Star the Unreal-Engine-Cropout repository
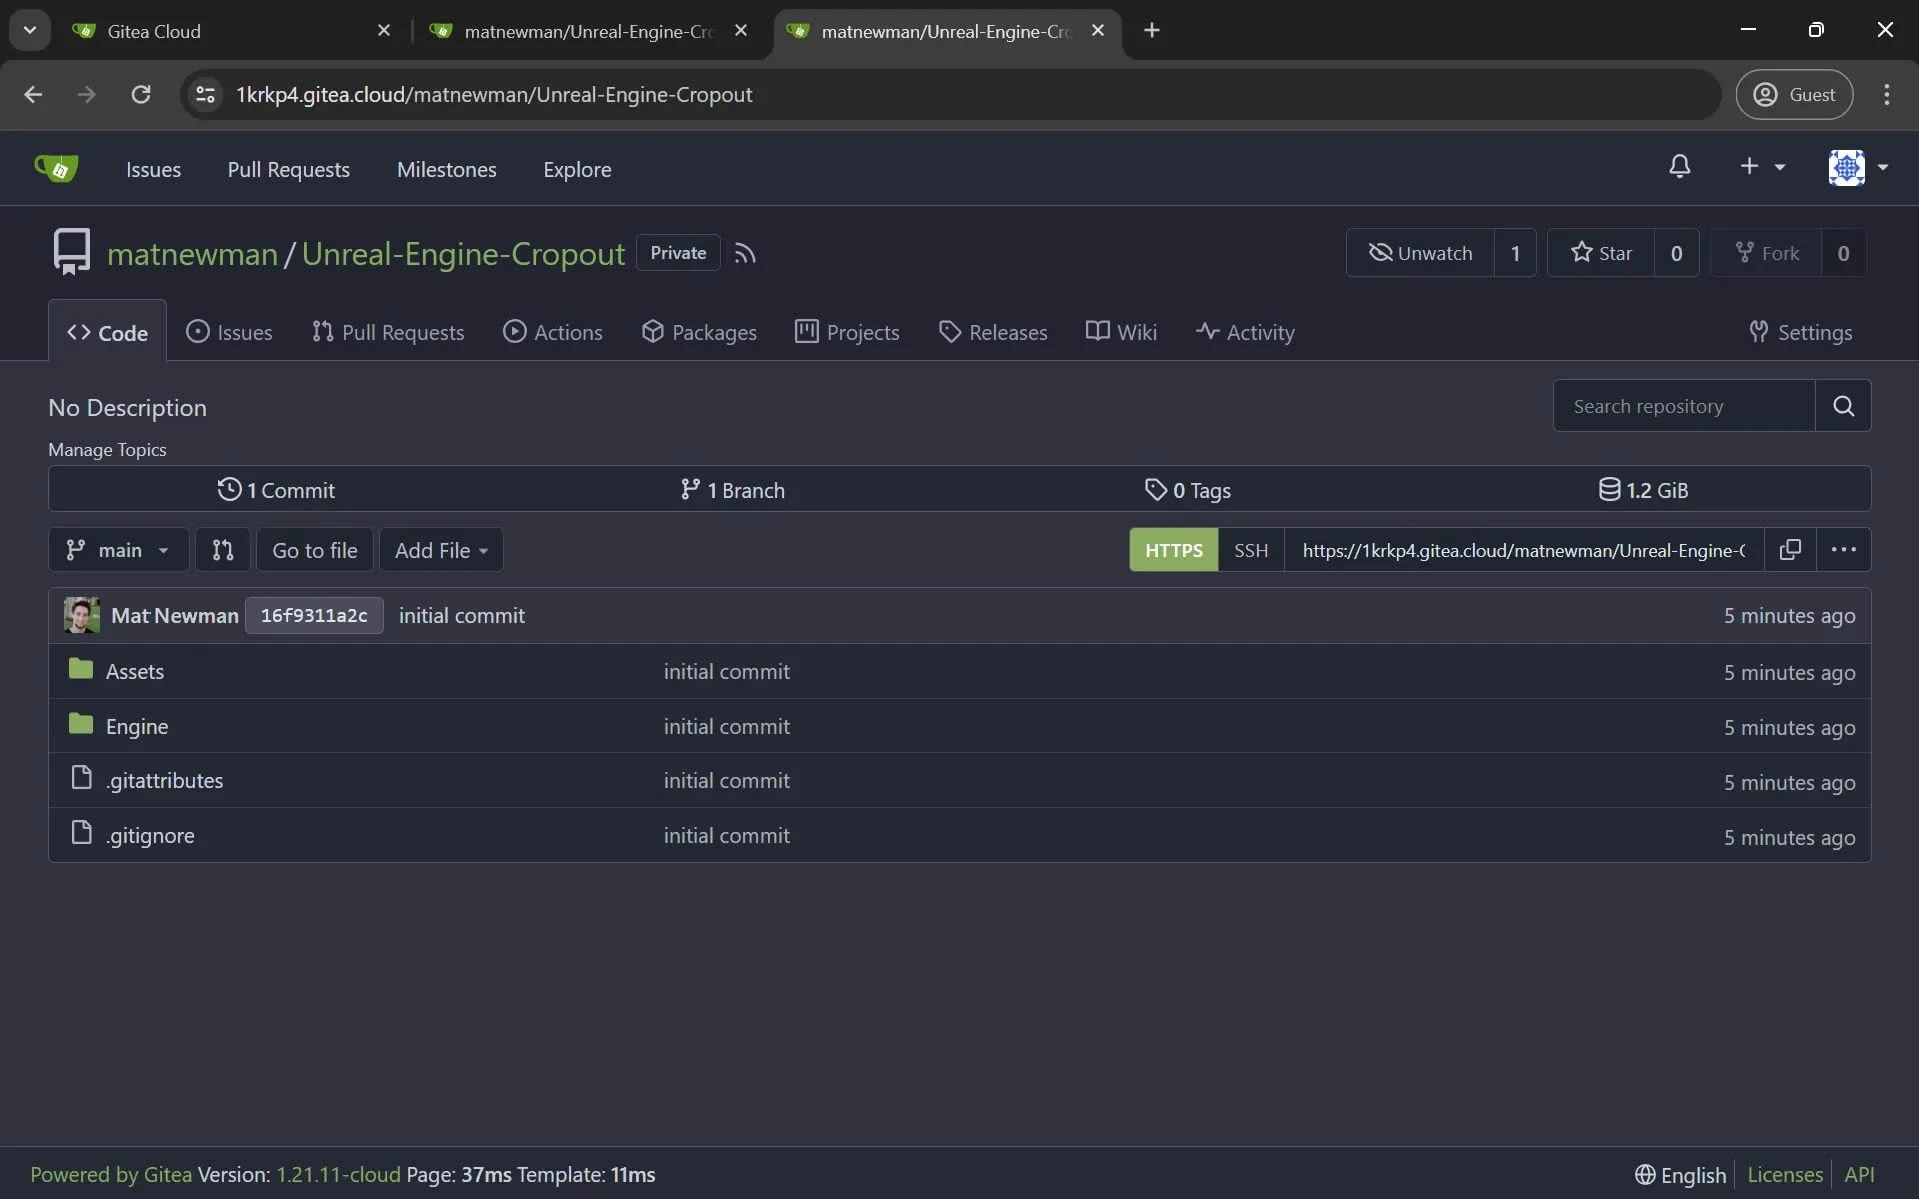The width and height of the screenshot is (1919, 1199). pos(1601,252)
